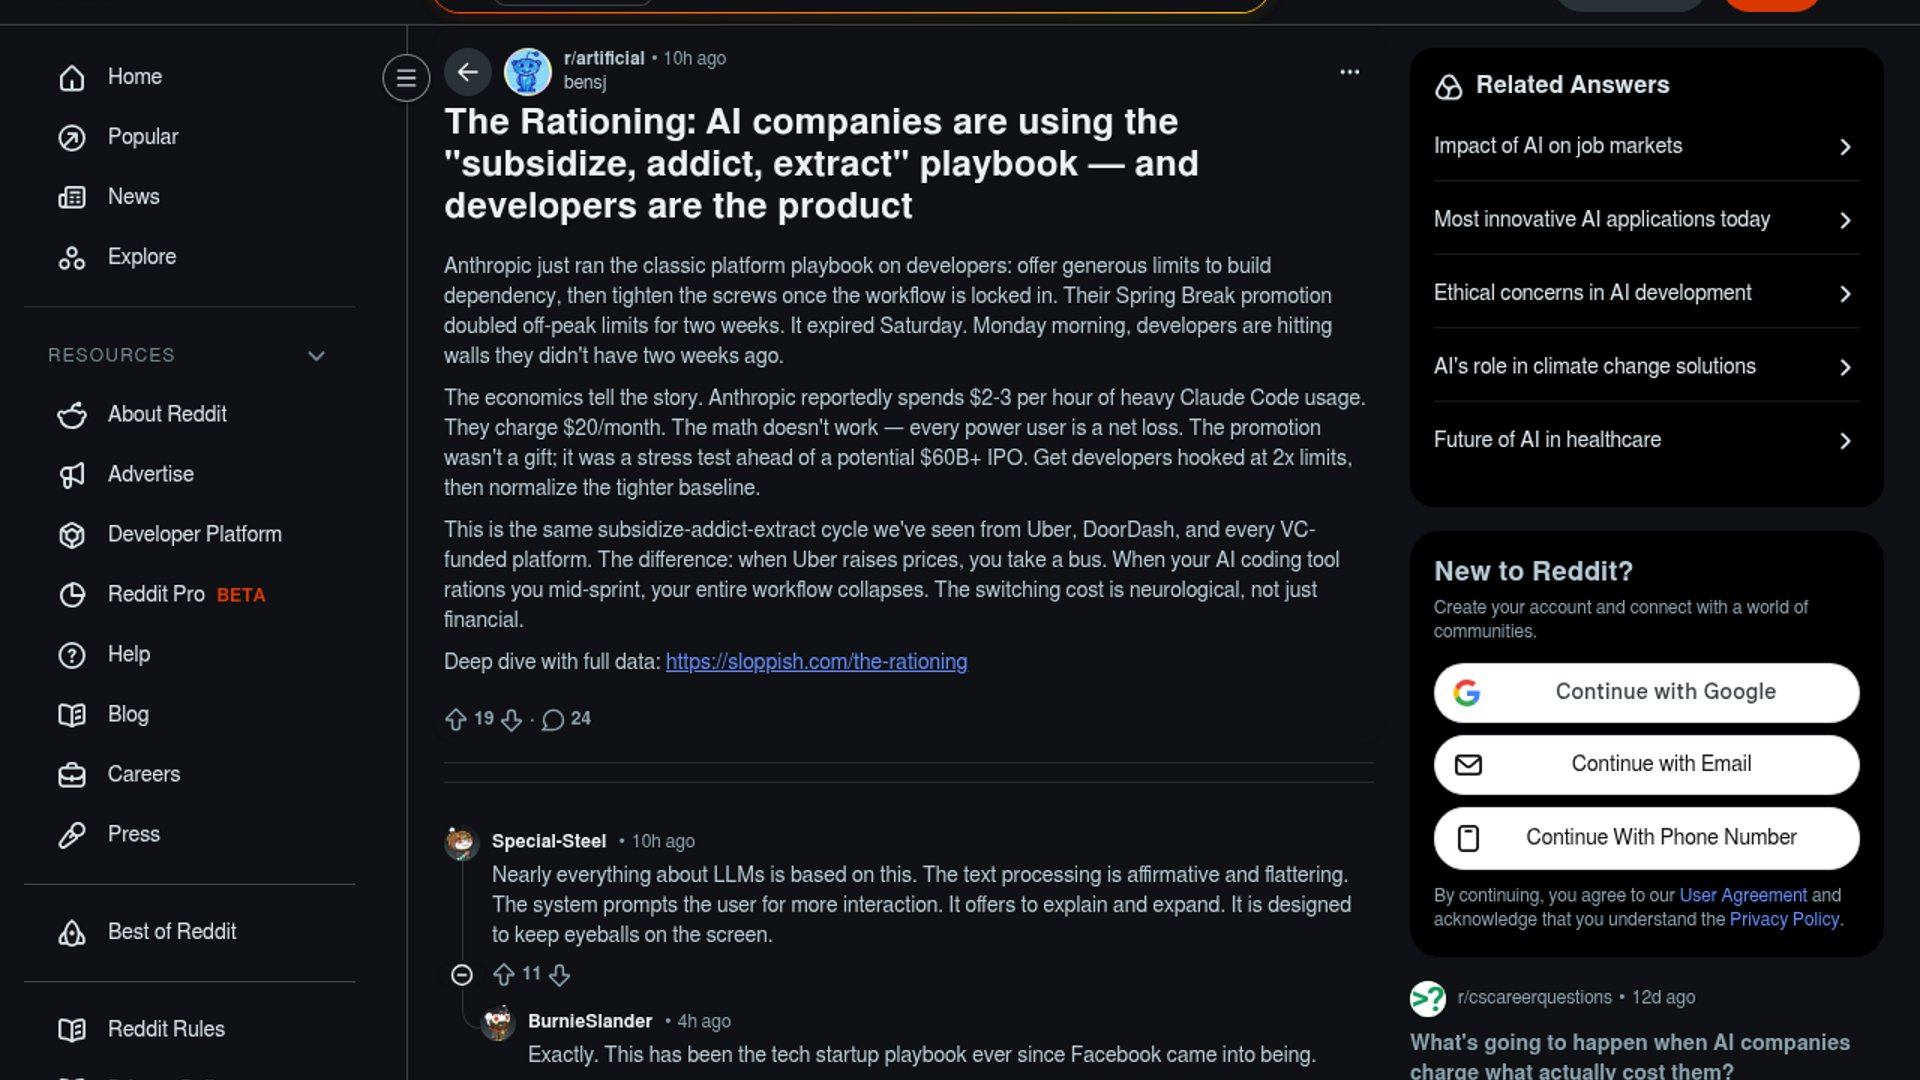Viewport: 1920px width, 1080px height.
Task: Upvote the main post
Action: [456, 719]
